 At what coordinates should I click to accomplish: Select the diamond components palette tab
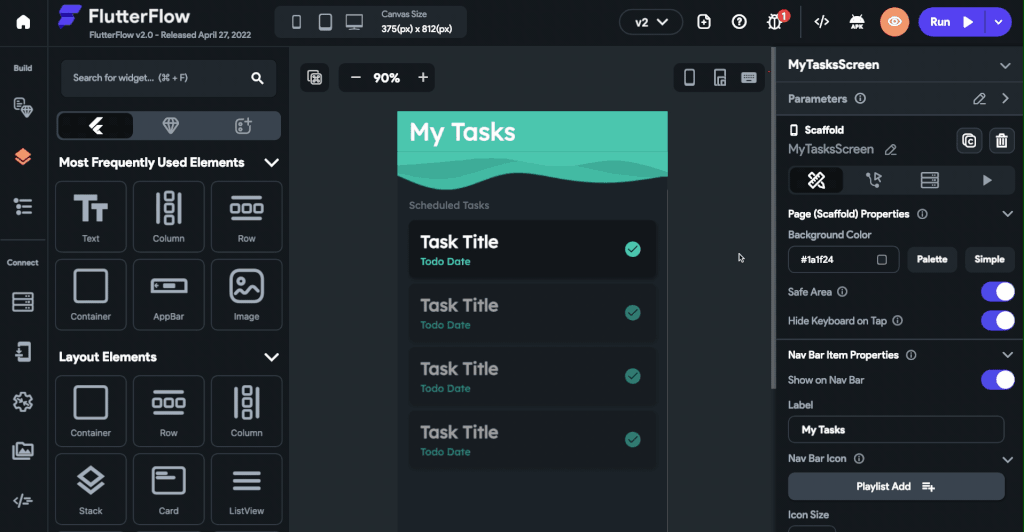[170, 125]
